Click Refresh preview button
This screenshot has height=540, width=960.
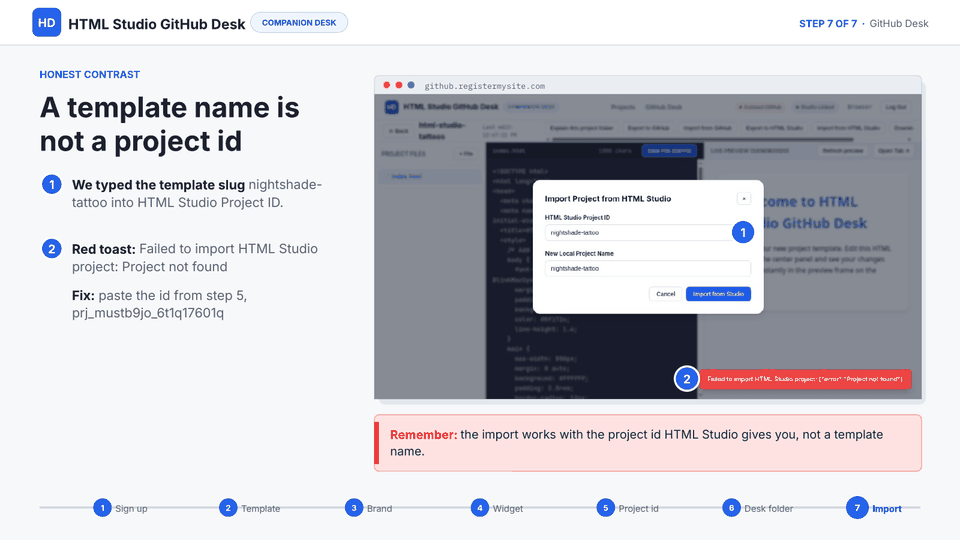(x=842, y=151)
